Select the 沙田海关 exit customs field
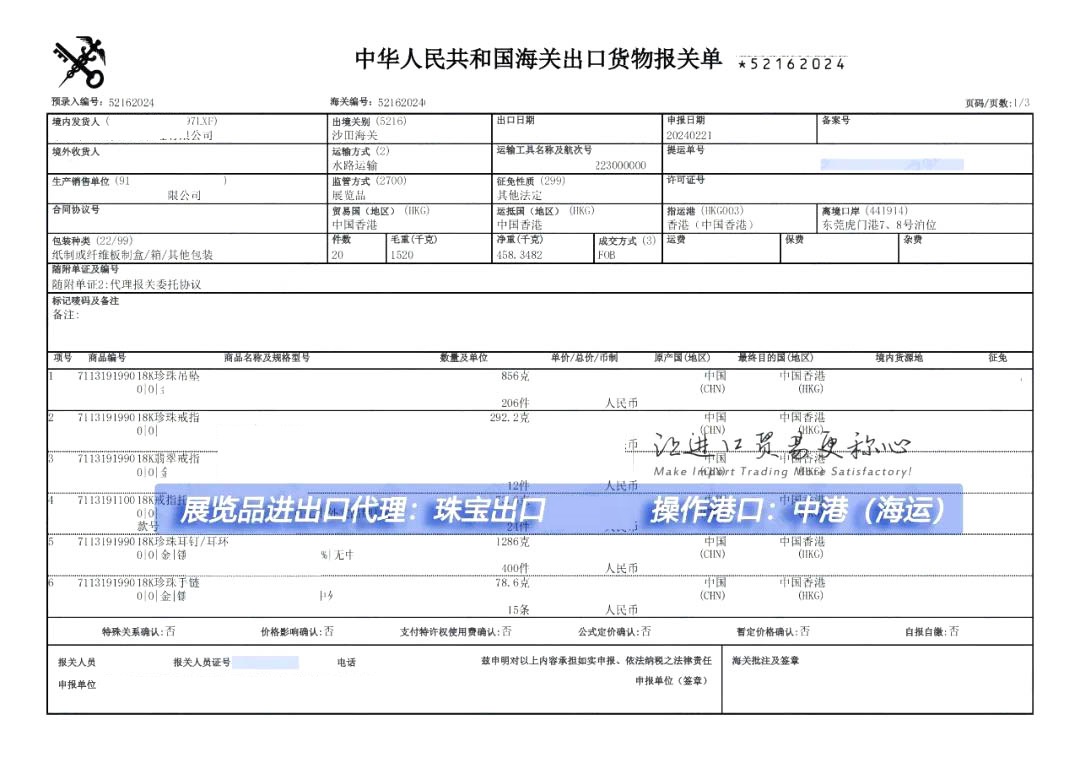Screen dimensions: 1080x763 [x=355, y=134]
